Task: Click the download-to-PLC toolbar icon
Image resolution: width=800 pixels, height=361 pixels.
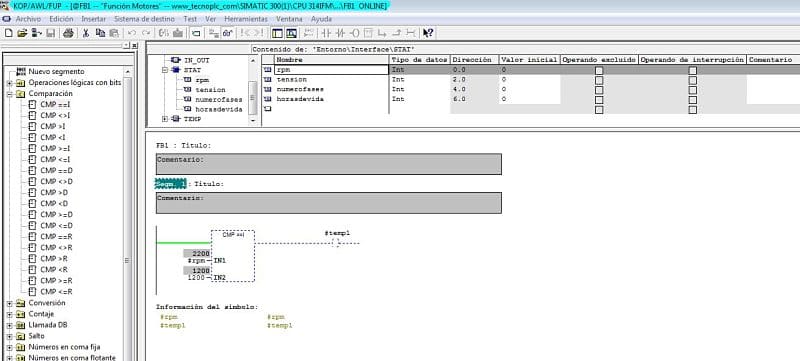Action: [178, 33]
